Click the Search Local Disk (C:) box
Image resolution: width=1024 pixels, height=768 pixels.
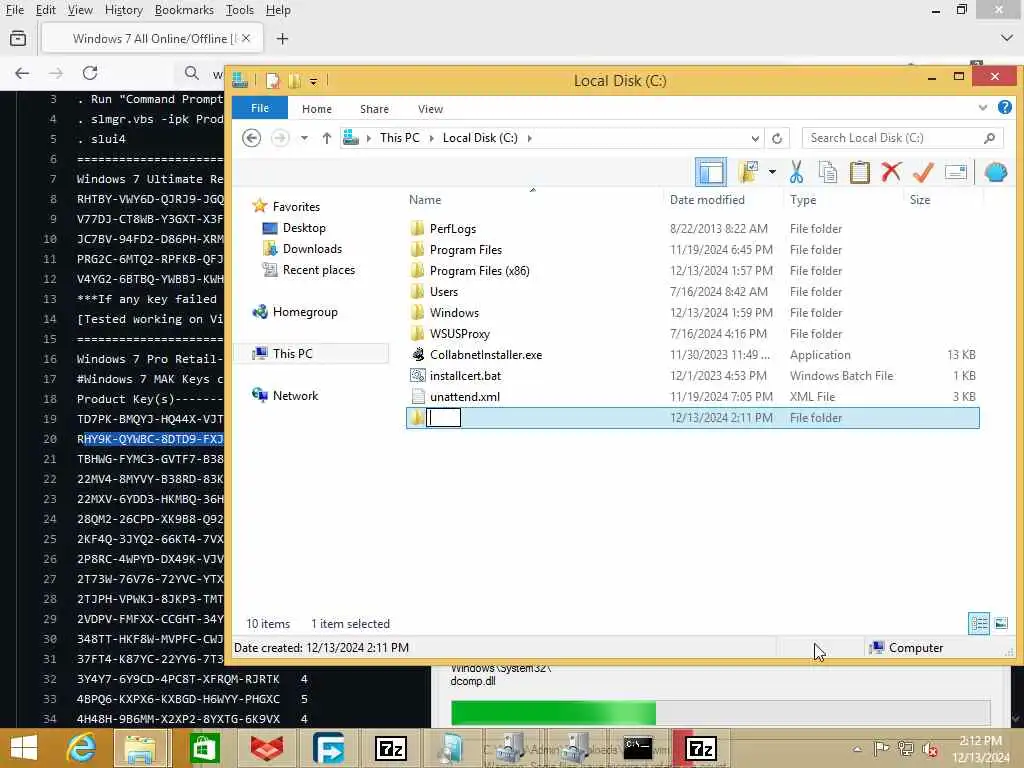pyautogui.click(x=902, y=138)
